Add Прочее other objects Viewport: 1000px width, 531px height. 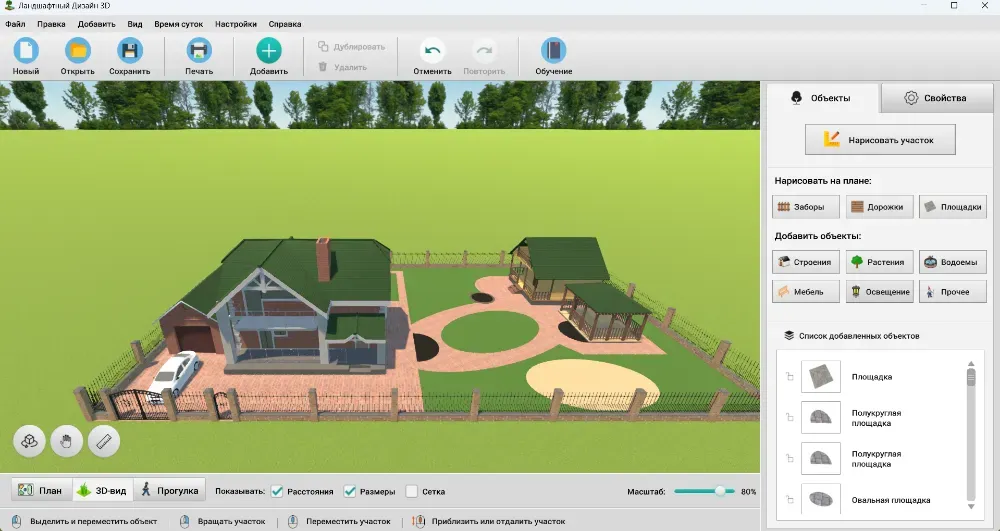(953, 291)
